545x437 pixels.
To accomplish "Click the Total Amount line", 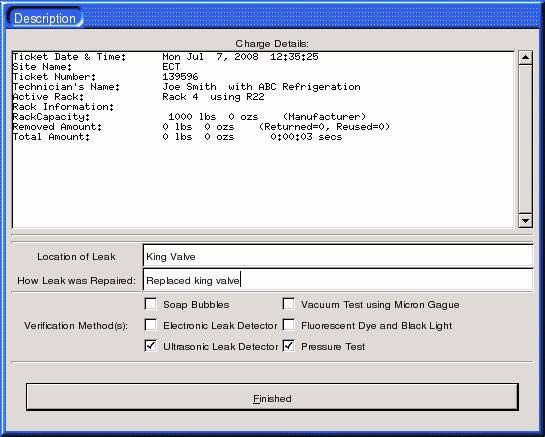I will (x=177, y=137).
